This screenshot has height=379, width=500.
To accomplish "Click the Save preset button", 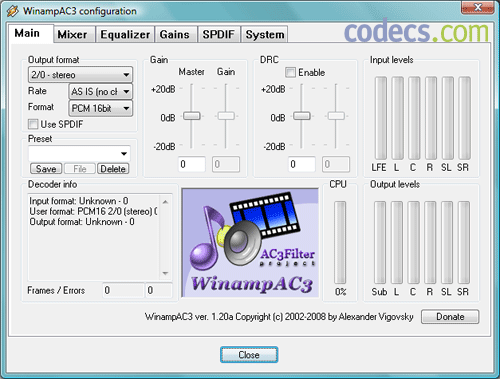I will point(46,169).
